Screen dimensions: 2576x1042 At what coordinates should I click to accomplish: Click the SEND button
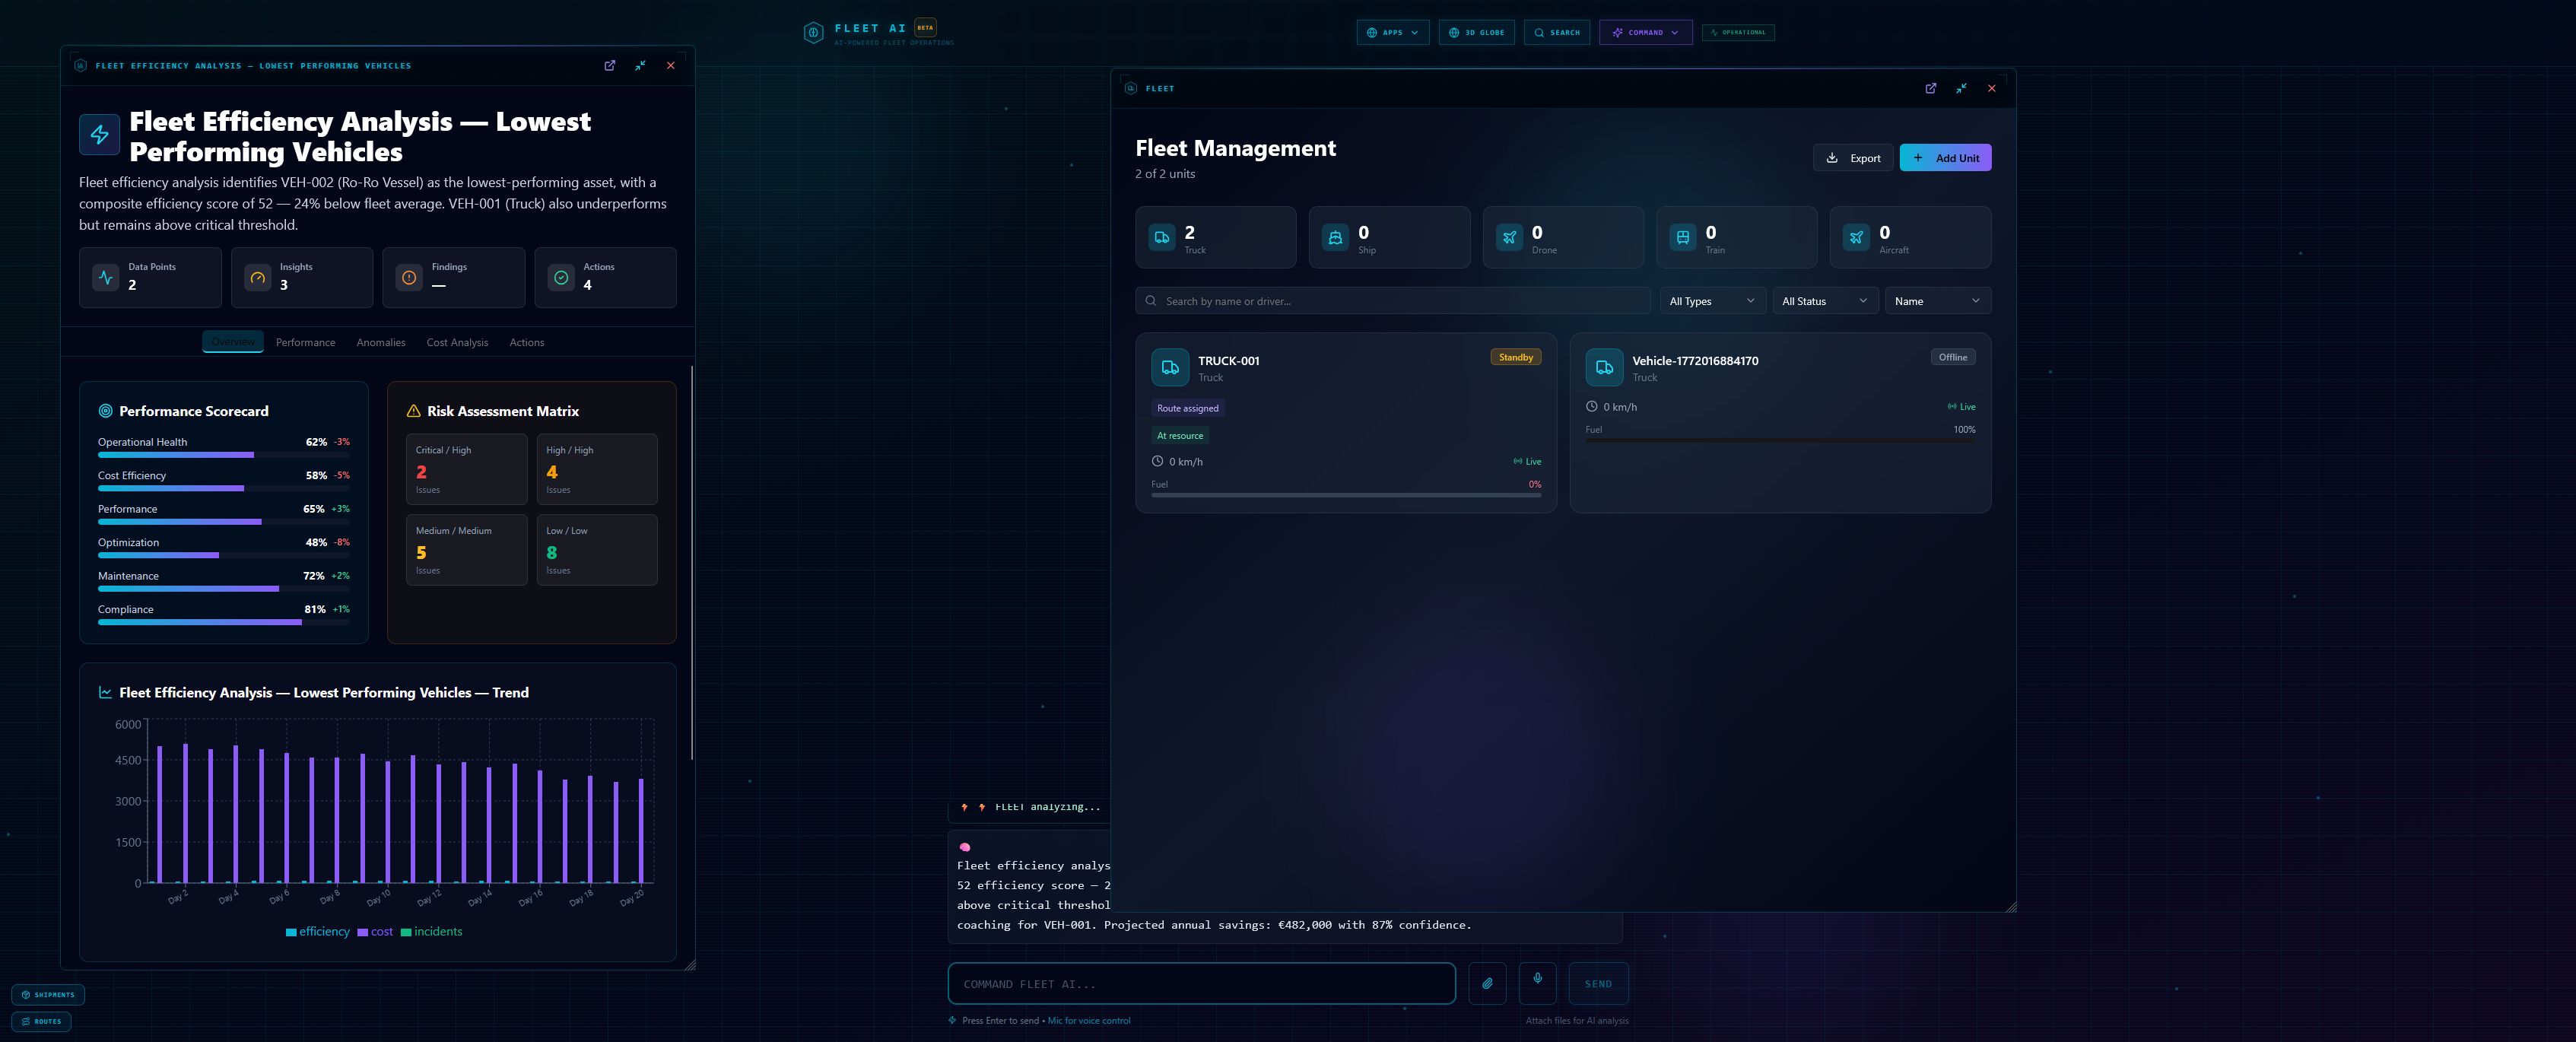tap(1598, 983)
